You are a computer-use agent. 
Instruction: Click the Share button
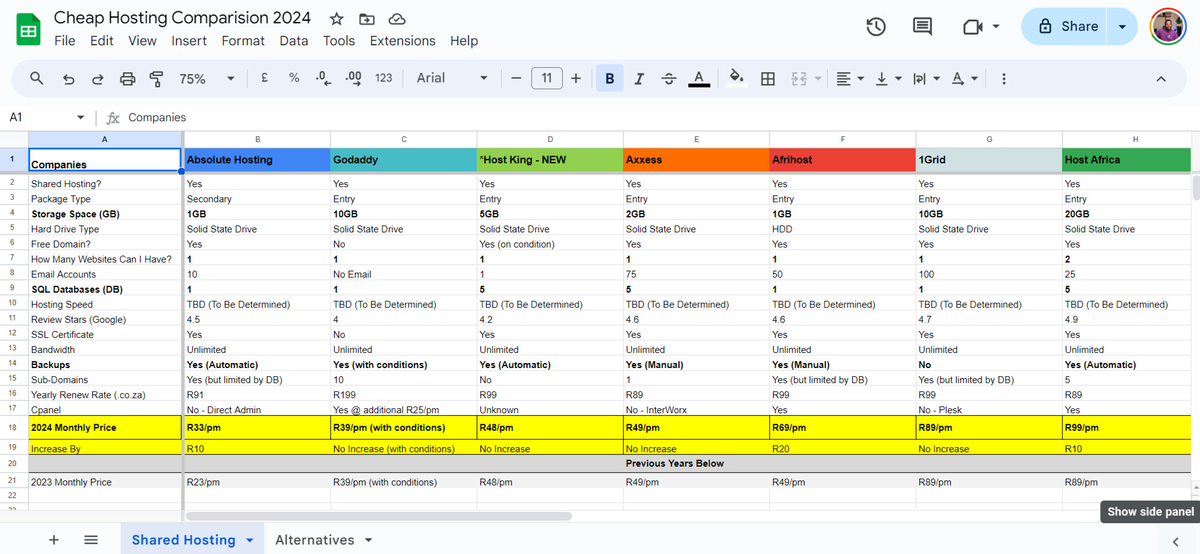coord(1068,27)
